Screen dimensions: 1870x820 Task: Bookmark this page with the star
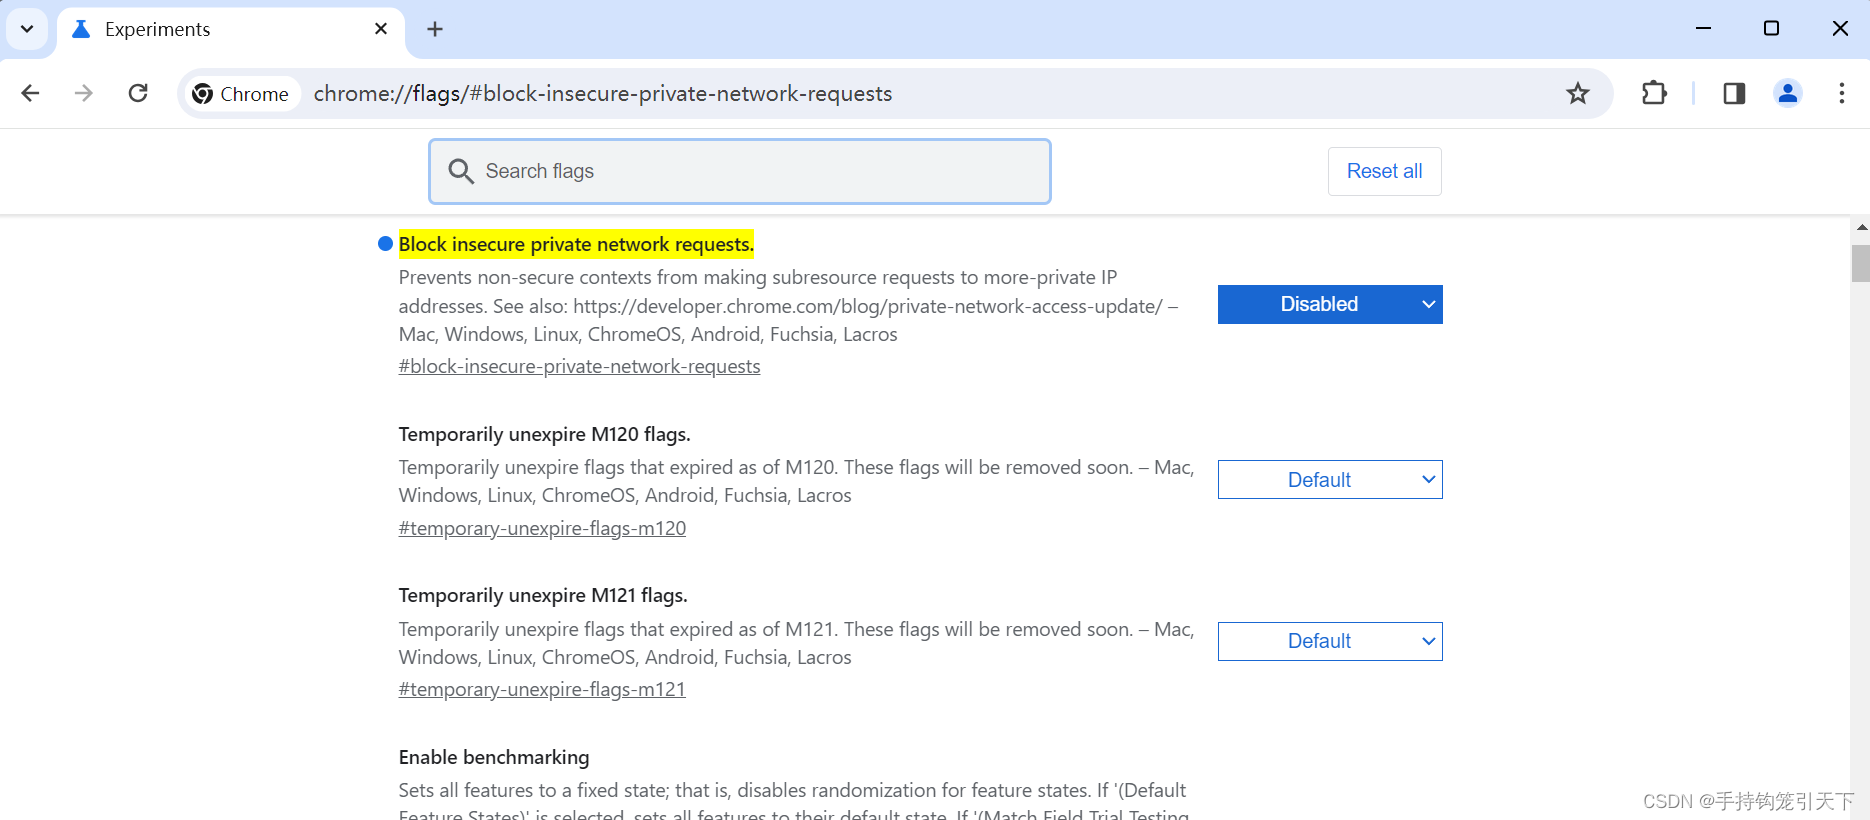(x=1578, y=93)
